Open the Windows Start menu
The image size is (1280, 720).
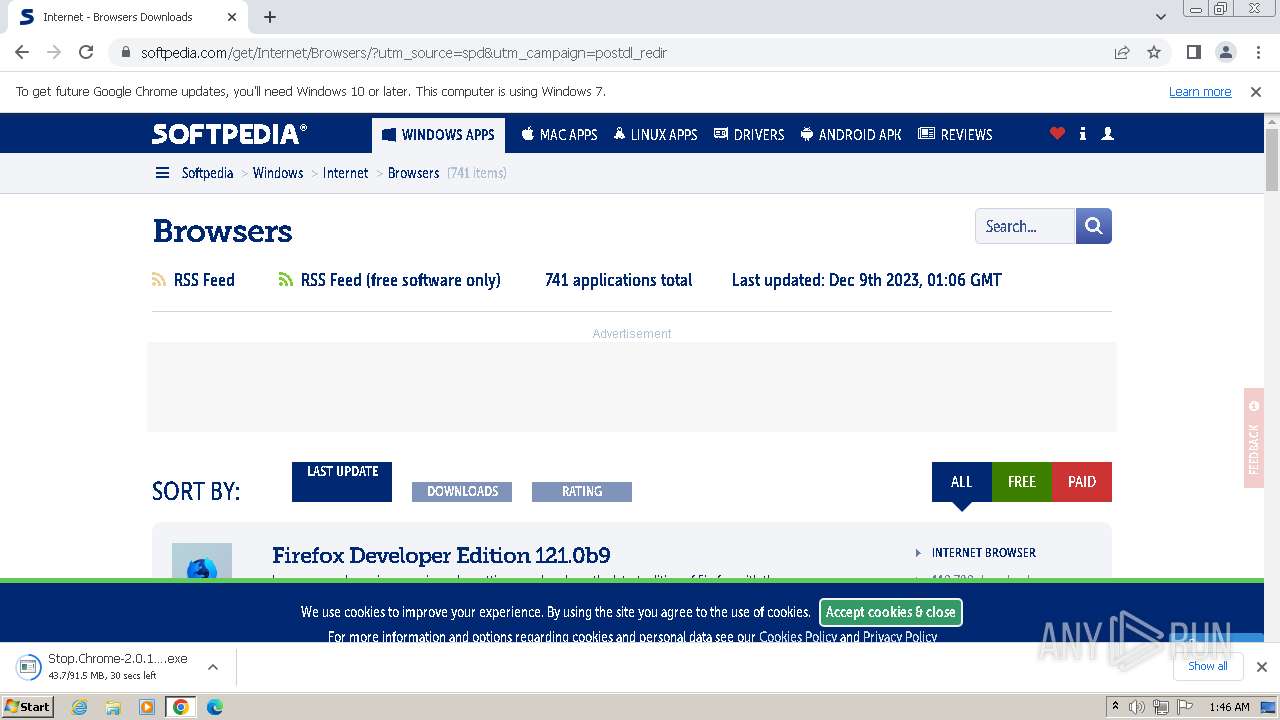tap(28, 706)
